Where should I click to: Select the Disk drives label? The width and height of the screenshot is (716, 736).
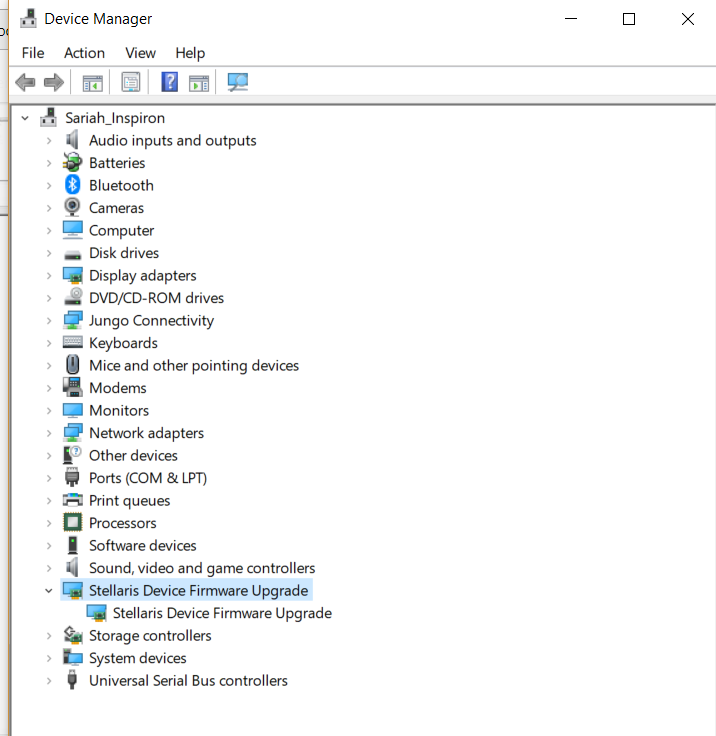(124, 253)
